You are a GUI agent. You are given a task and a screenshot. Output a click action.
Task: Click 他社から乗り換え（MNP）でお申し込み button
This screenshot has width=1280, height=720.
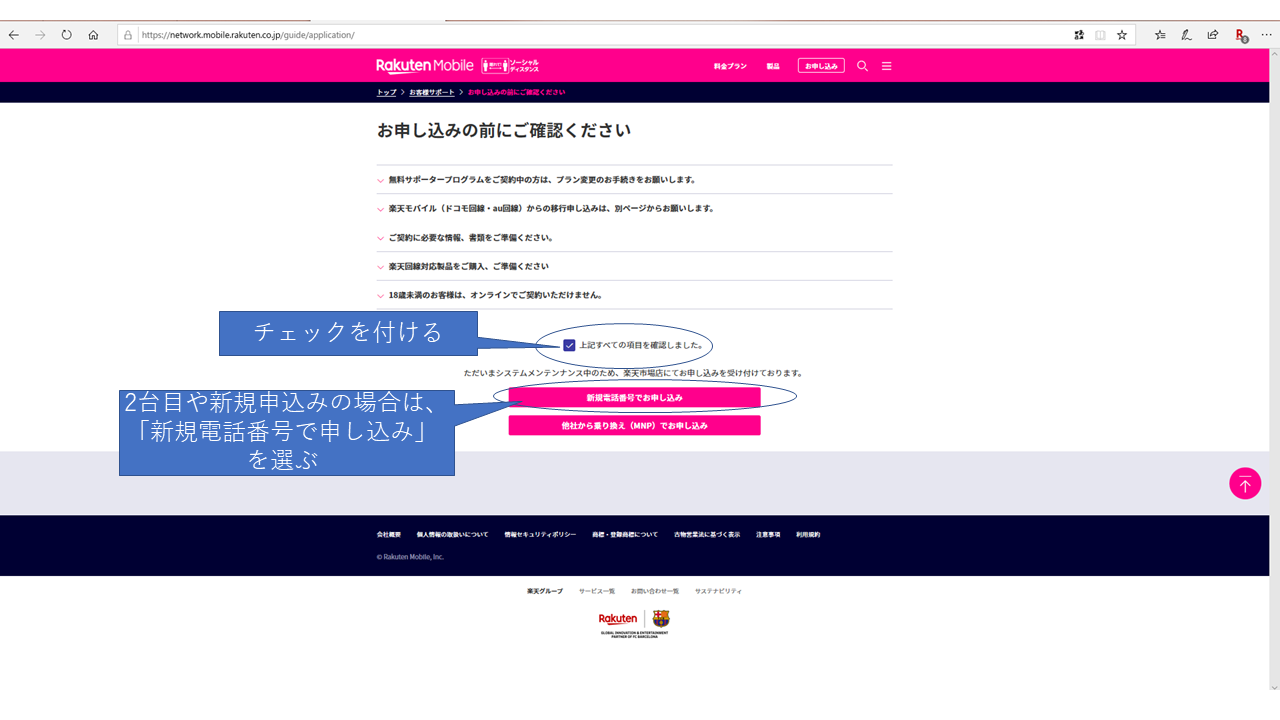pos(634,425)
